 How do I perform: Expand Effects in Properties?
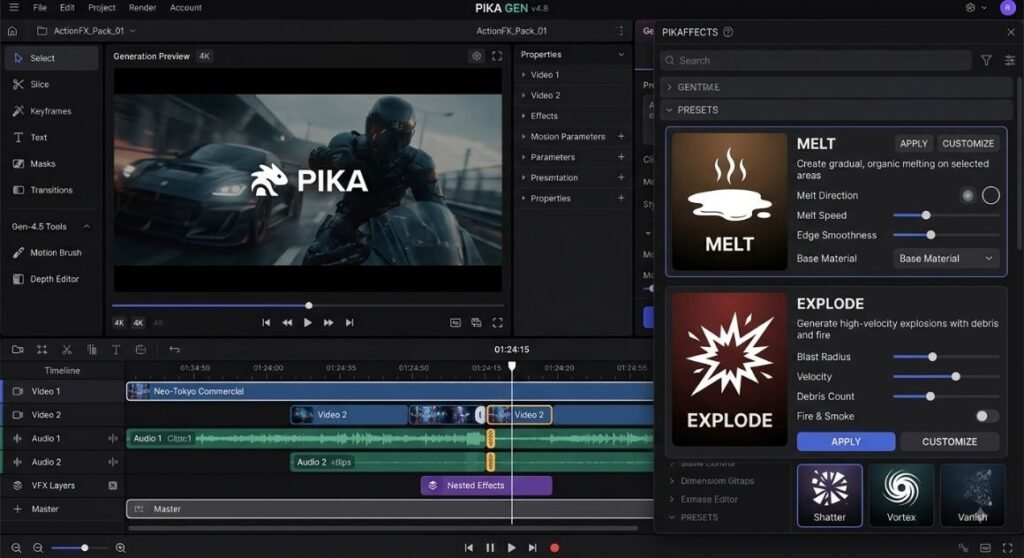(x=572, y=116)
